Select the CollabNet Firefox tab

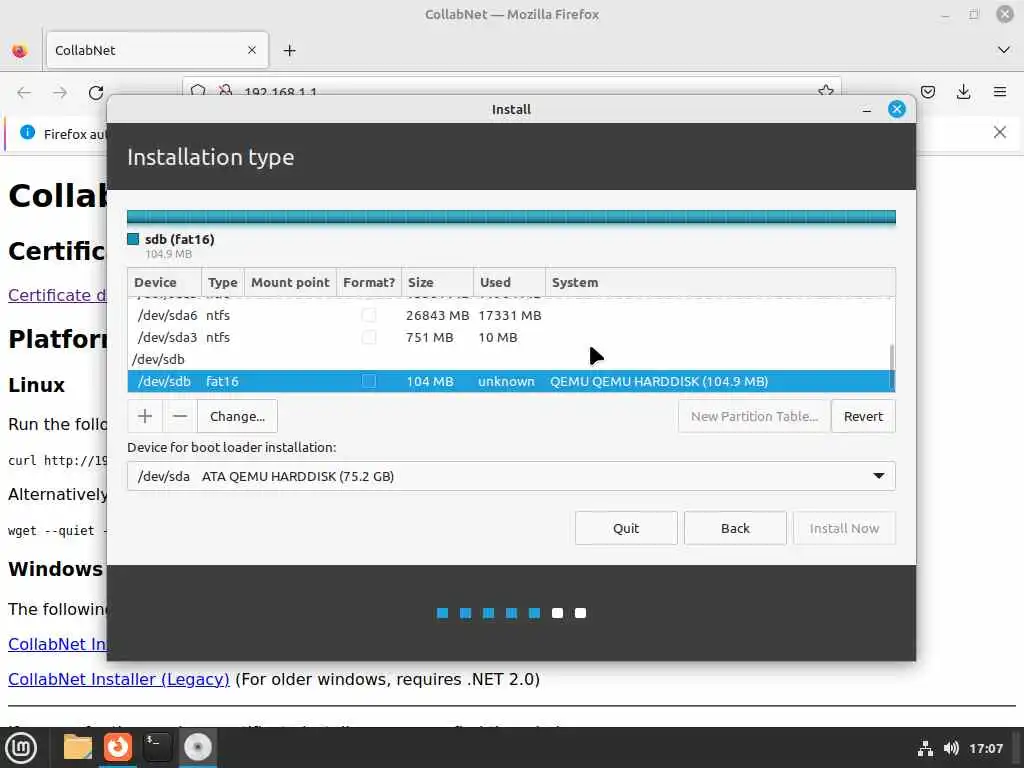[157, 50]
